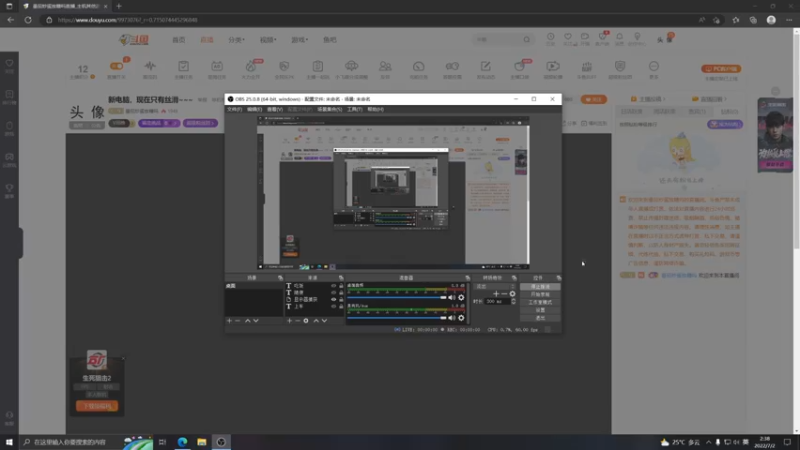Expand the 游戏 dropdown in Douyu navigation
This screenshot has width=800, height=450.
[x=299, y=40]
